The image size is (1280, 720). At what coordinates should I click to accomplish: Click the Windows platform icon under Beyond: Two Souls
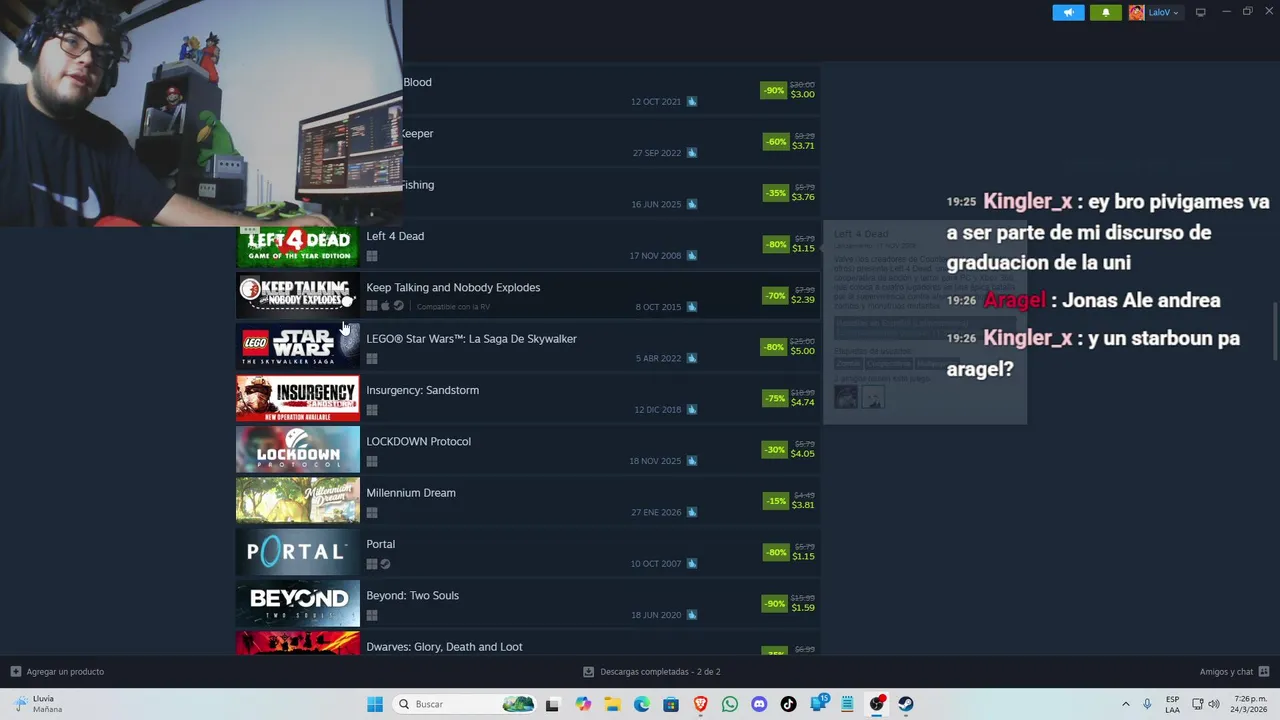(x=372, y=615)
